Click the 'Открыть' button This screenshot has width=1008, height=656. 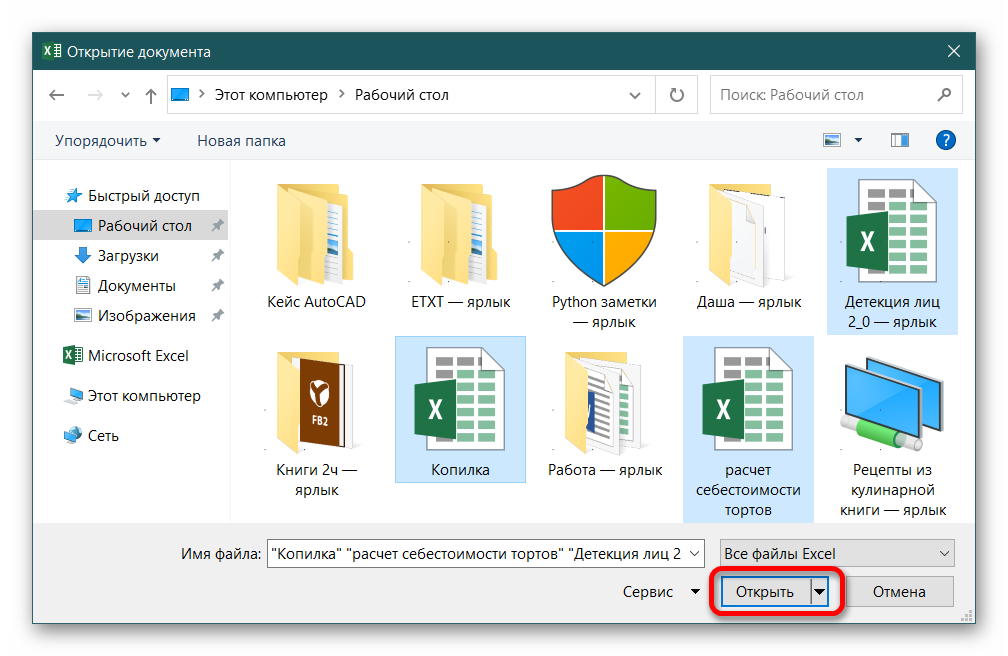coord(765,592)
